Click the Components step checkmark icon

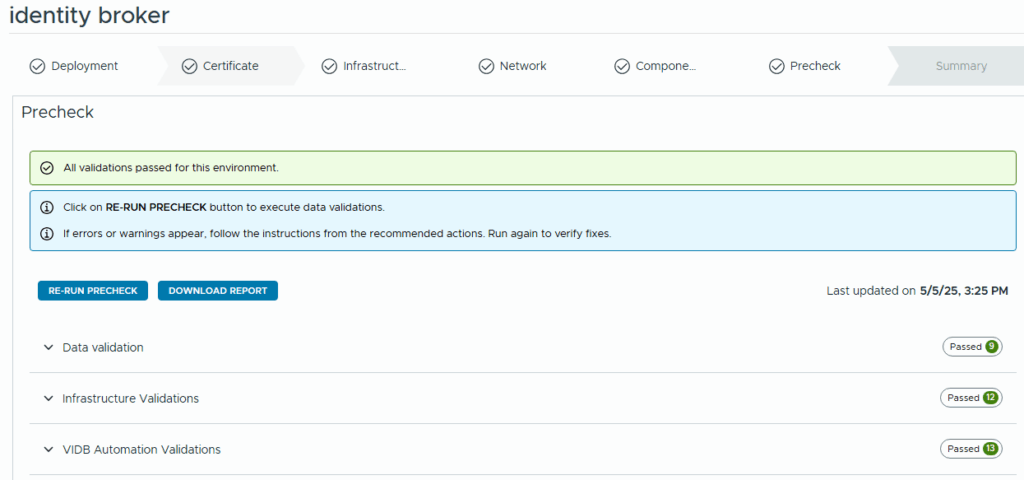click(622, 66)
